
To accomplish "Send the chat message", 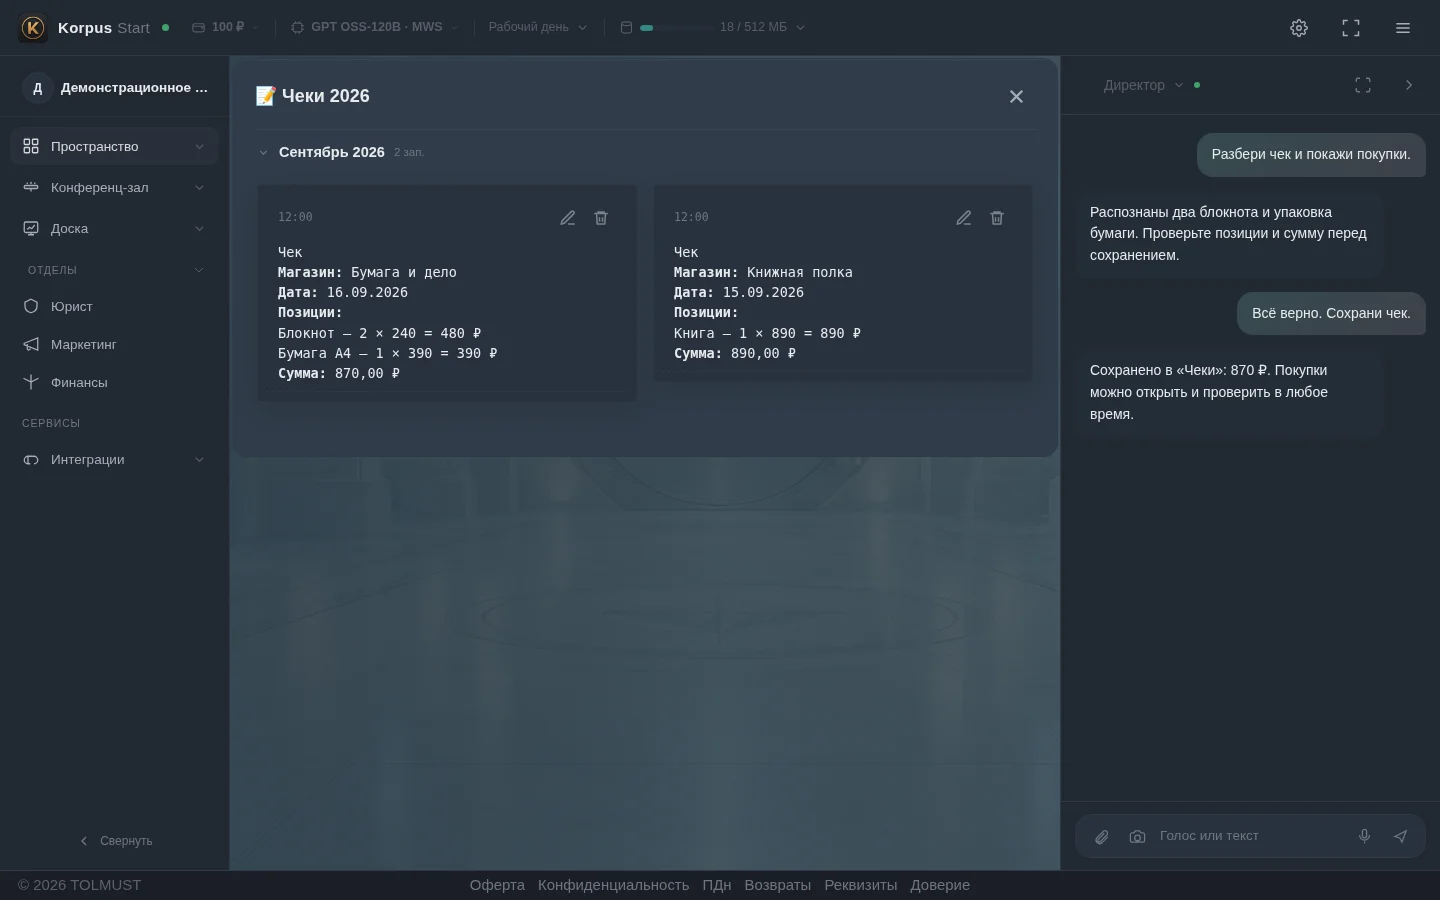I will pos(1400,836).
